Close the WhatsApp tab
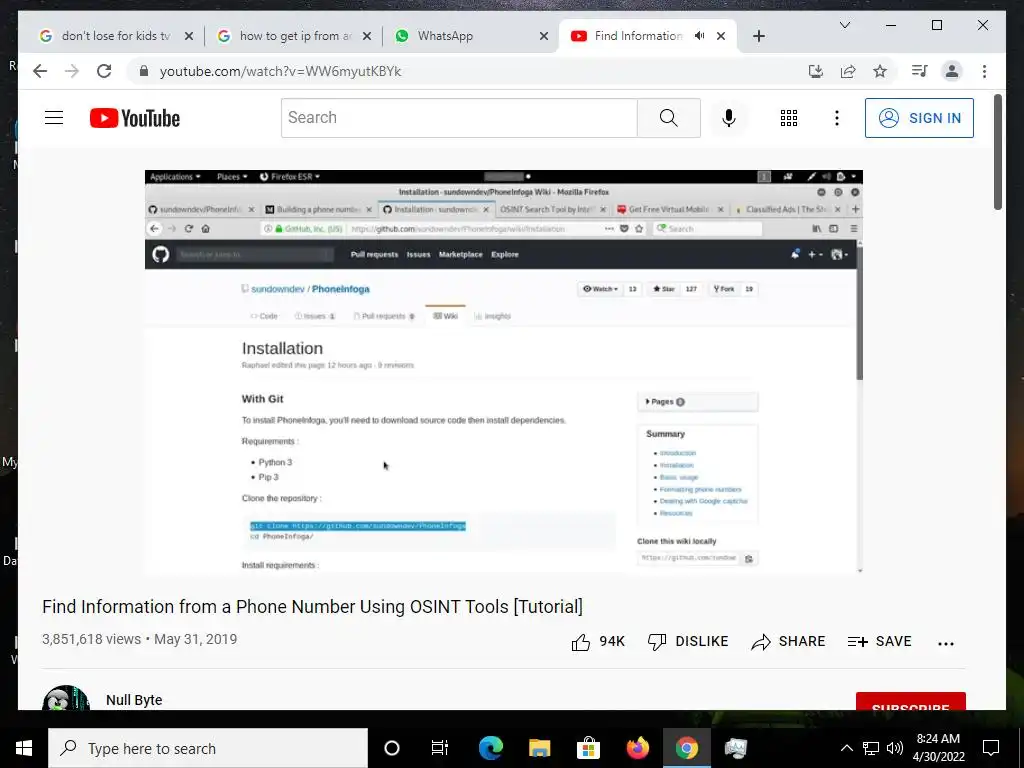Screen dimensions: 1024x768 [543, 37]
